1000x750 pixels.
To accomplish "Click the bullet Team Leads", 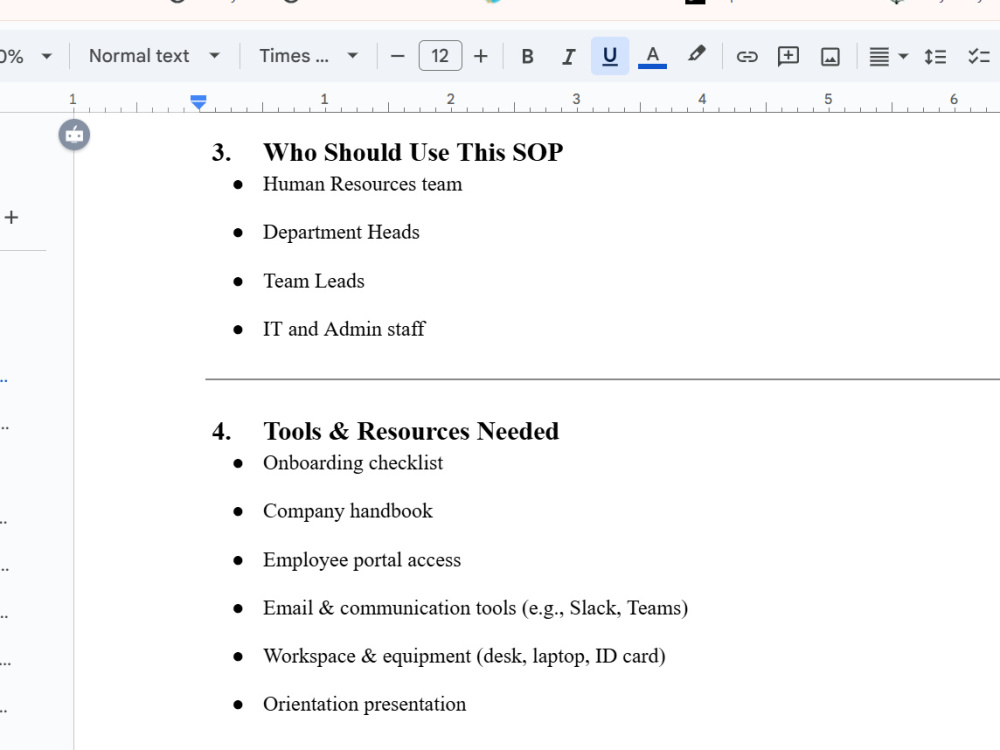I will [314, 281].
